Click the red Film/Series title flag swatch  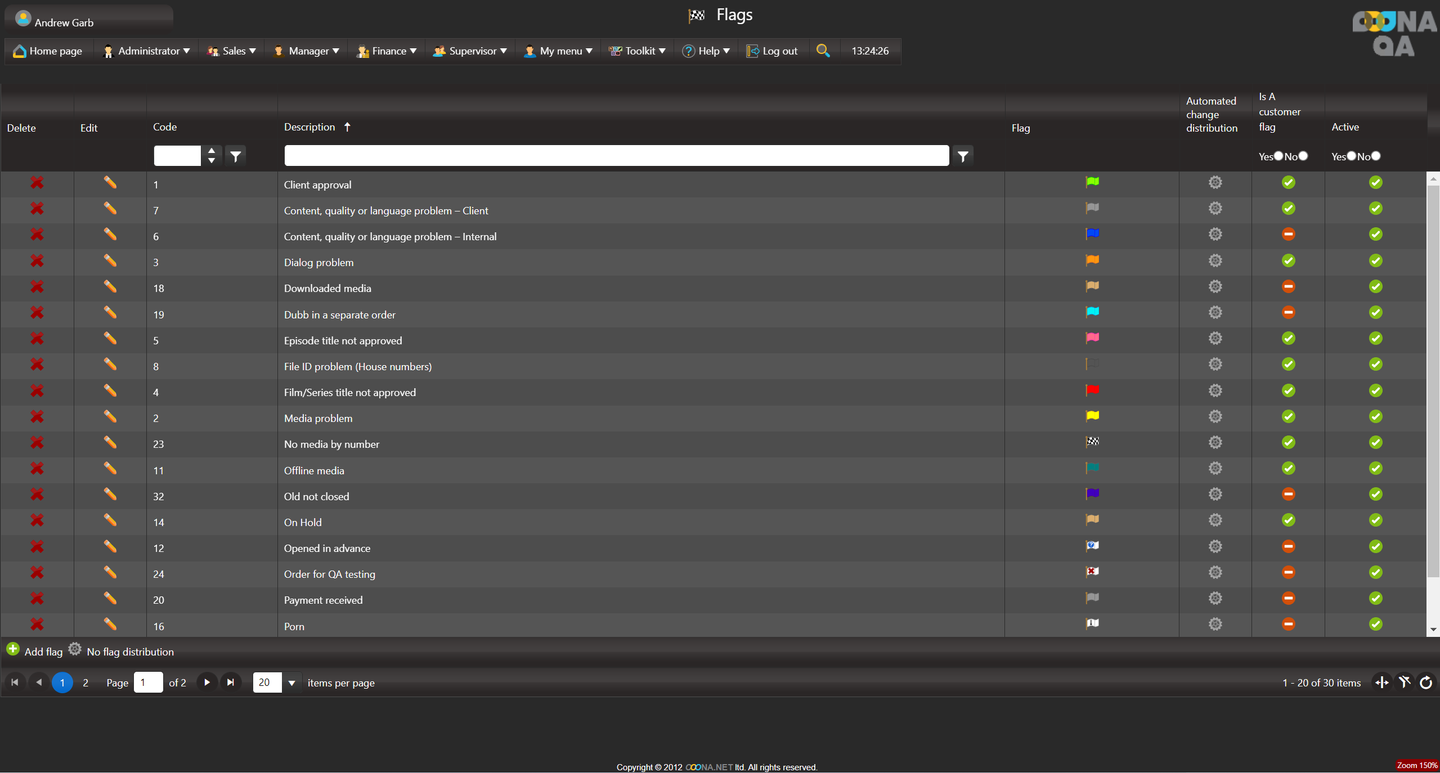(1092, 391)
